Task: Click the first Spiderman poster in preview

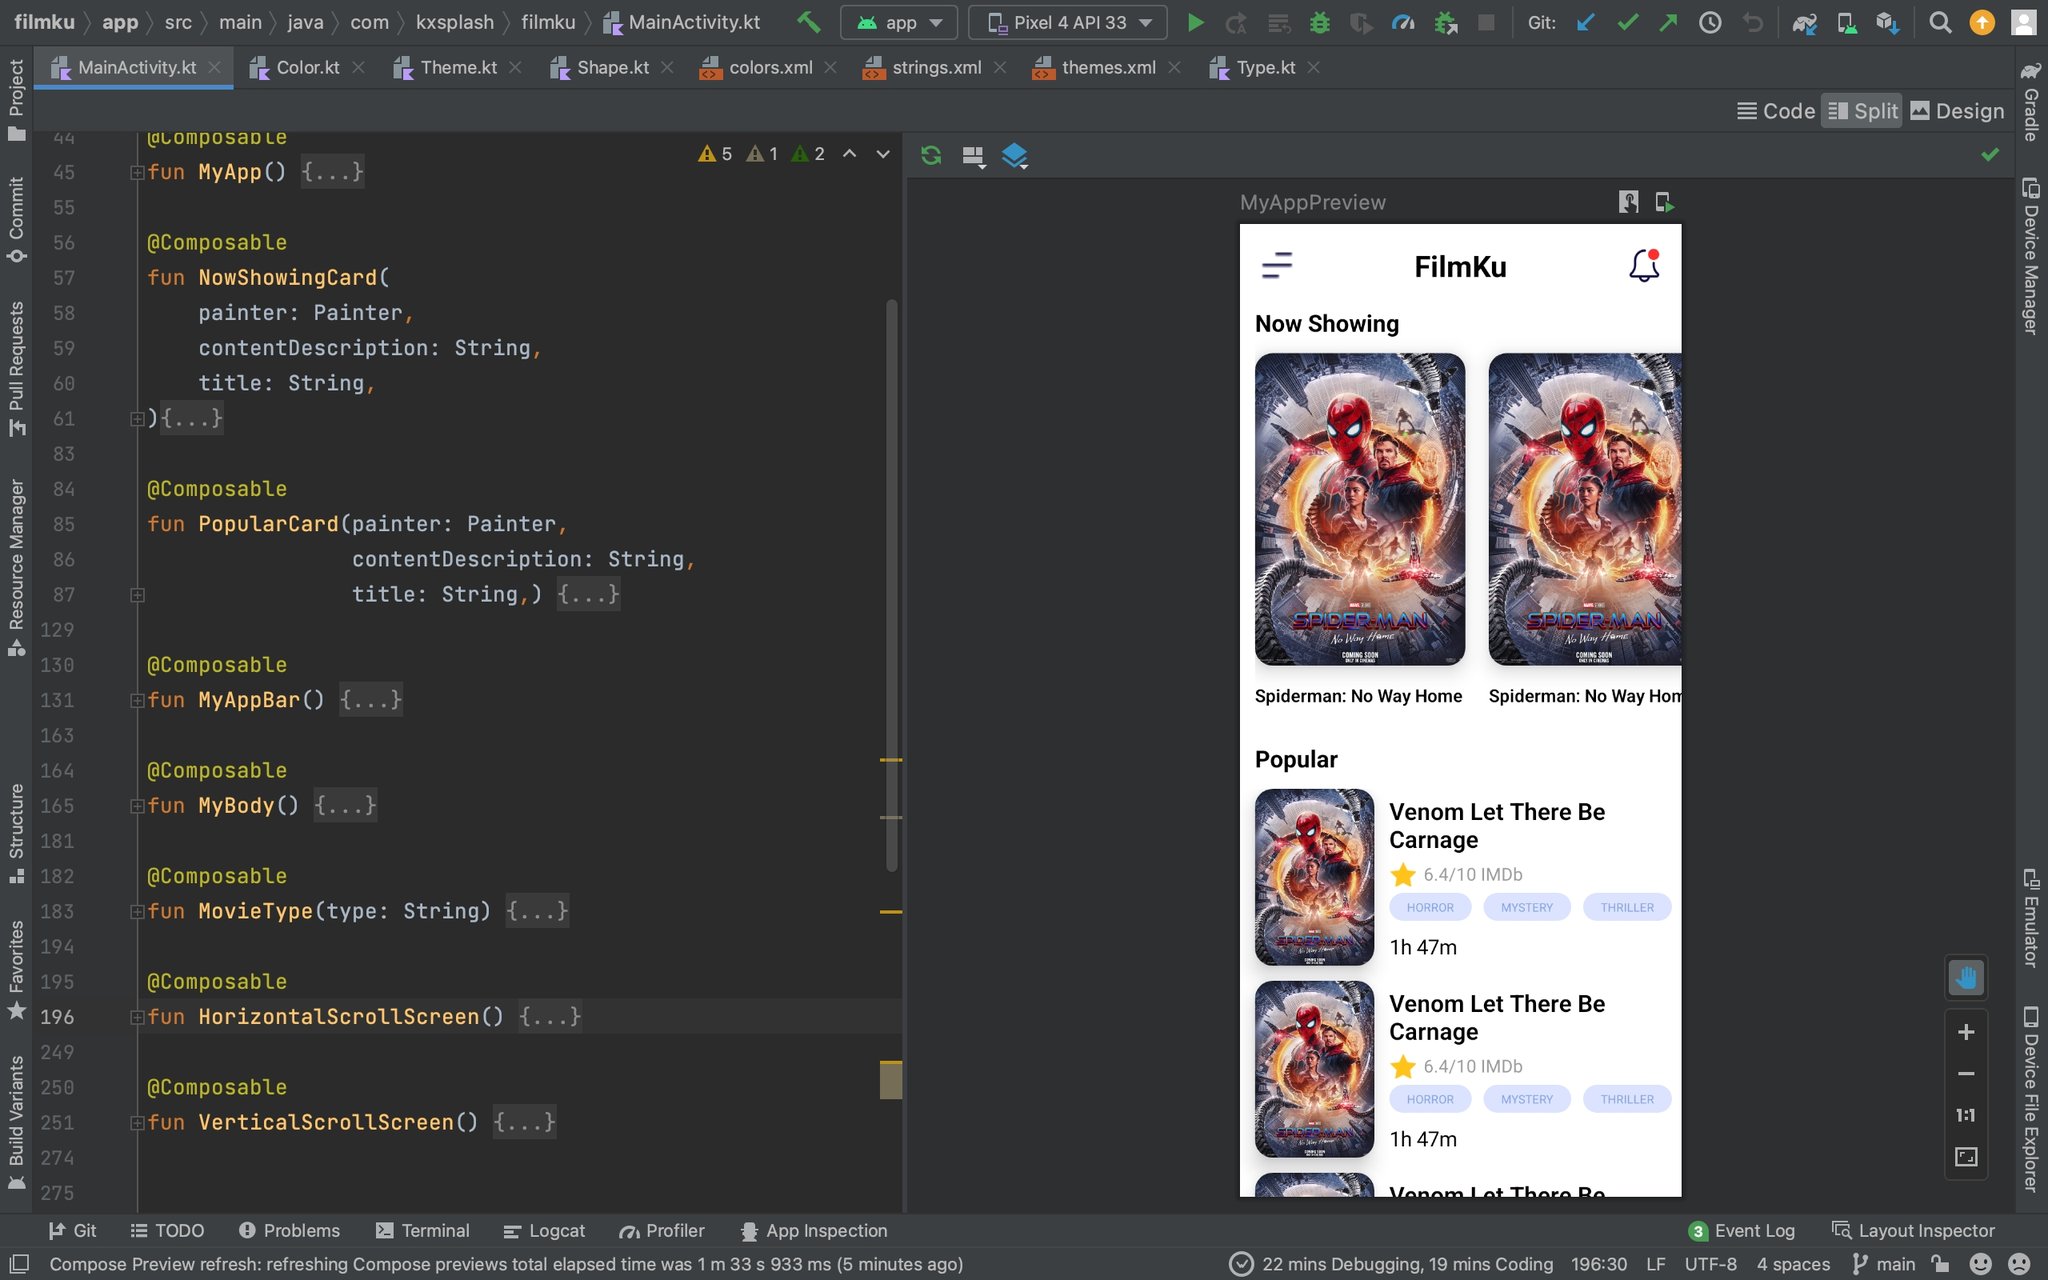Action: point(1359,509)
